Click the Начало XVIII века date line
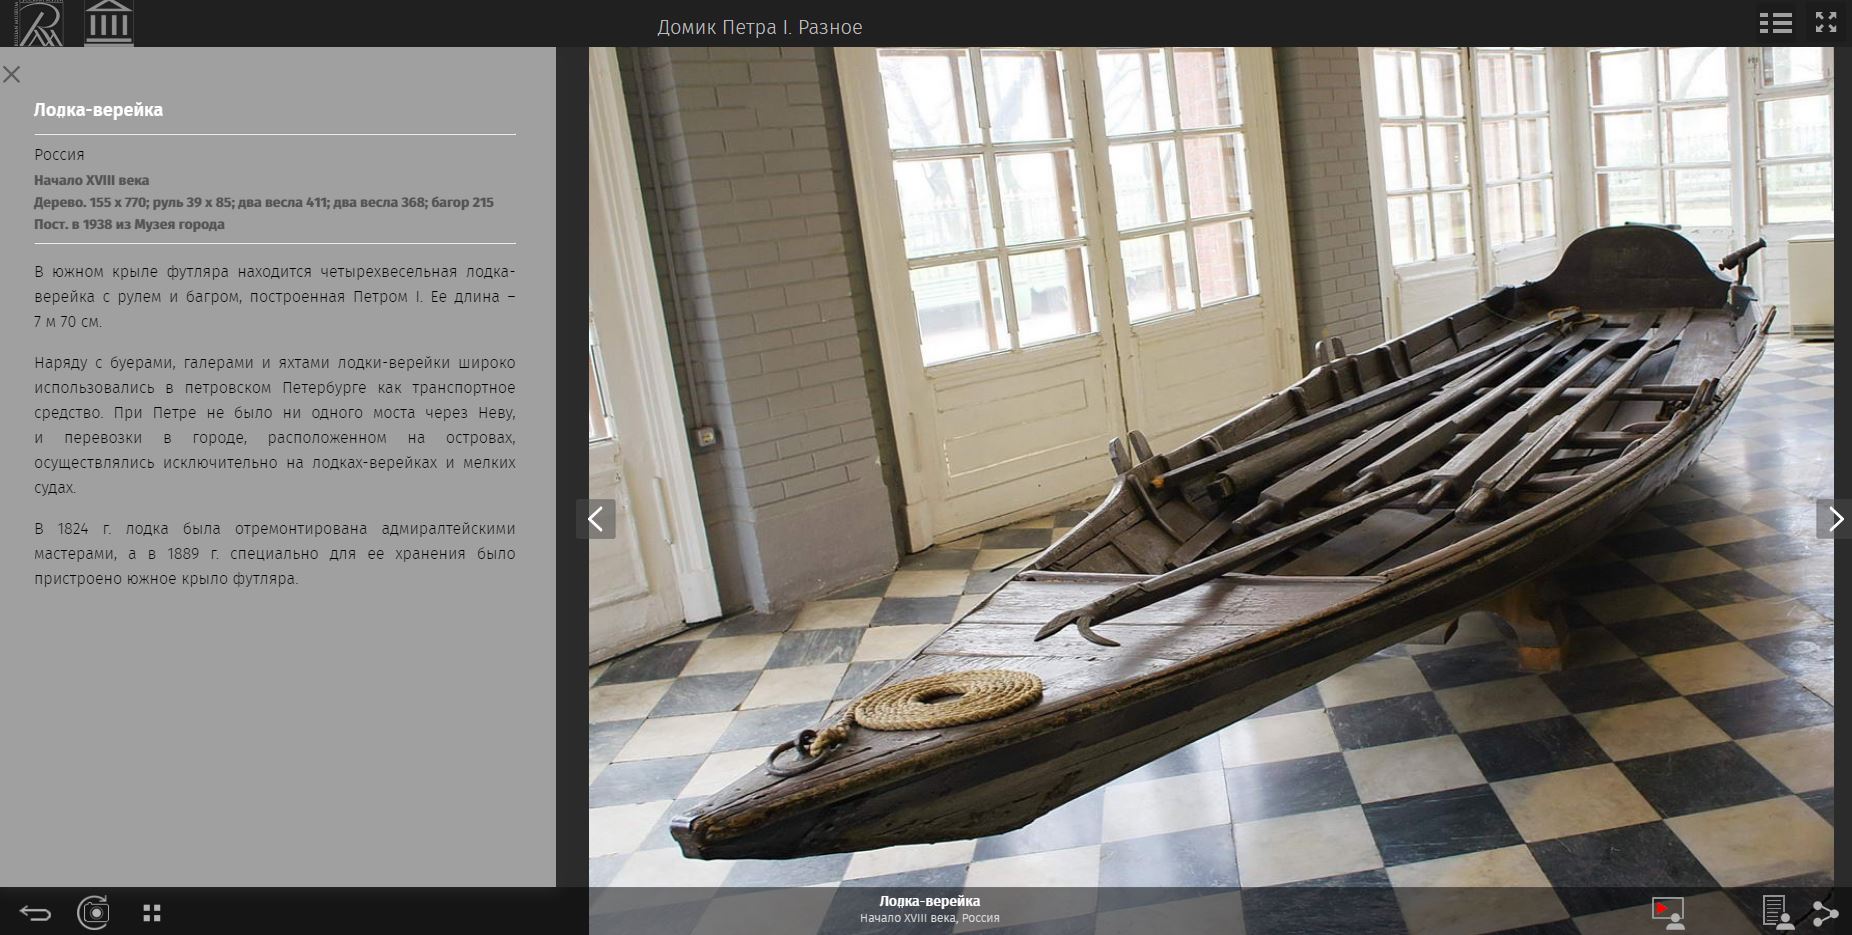 coord(91,181)
